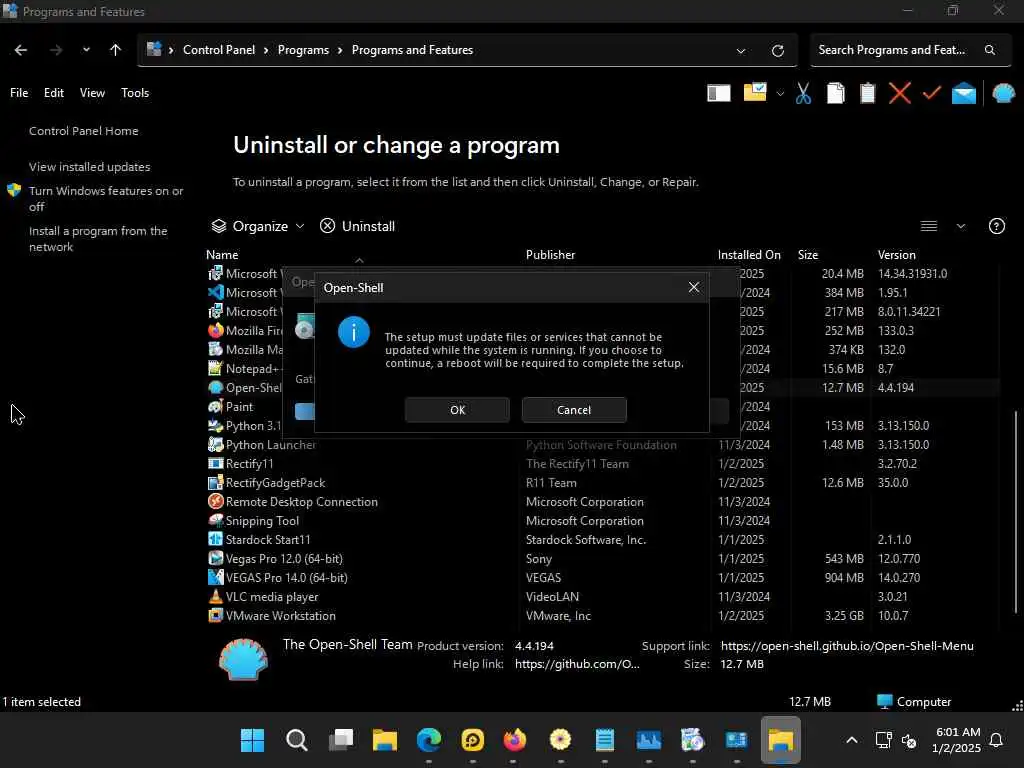Click Control Panel in breadcrumb

[x=219, y=50]
